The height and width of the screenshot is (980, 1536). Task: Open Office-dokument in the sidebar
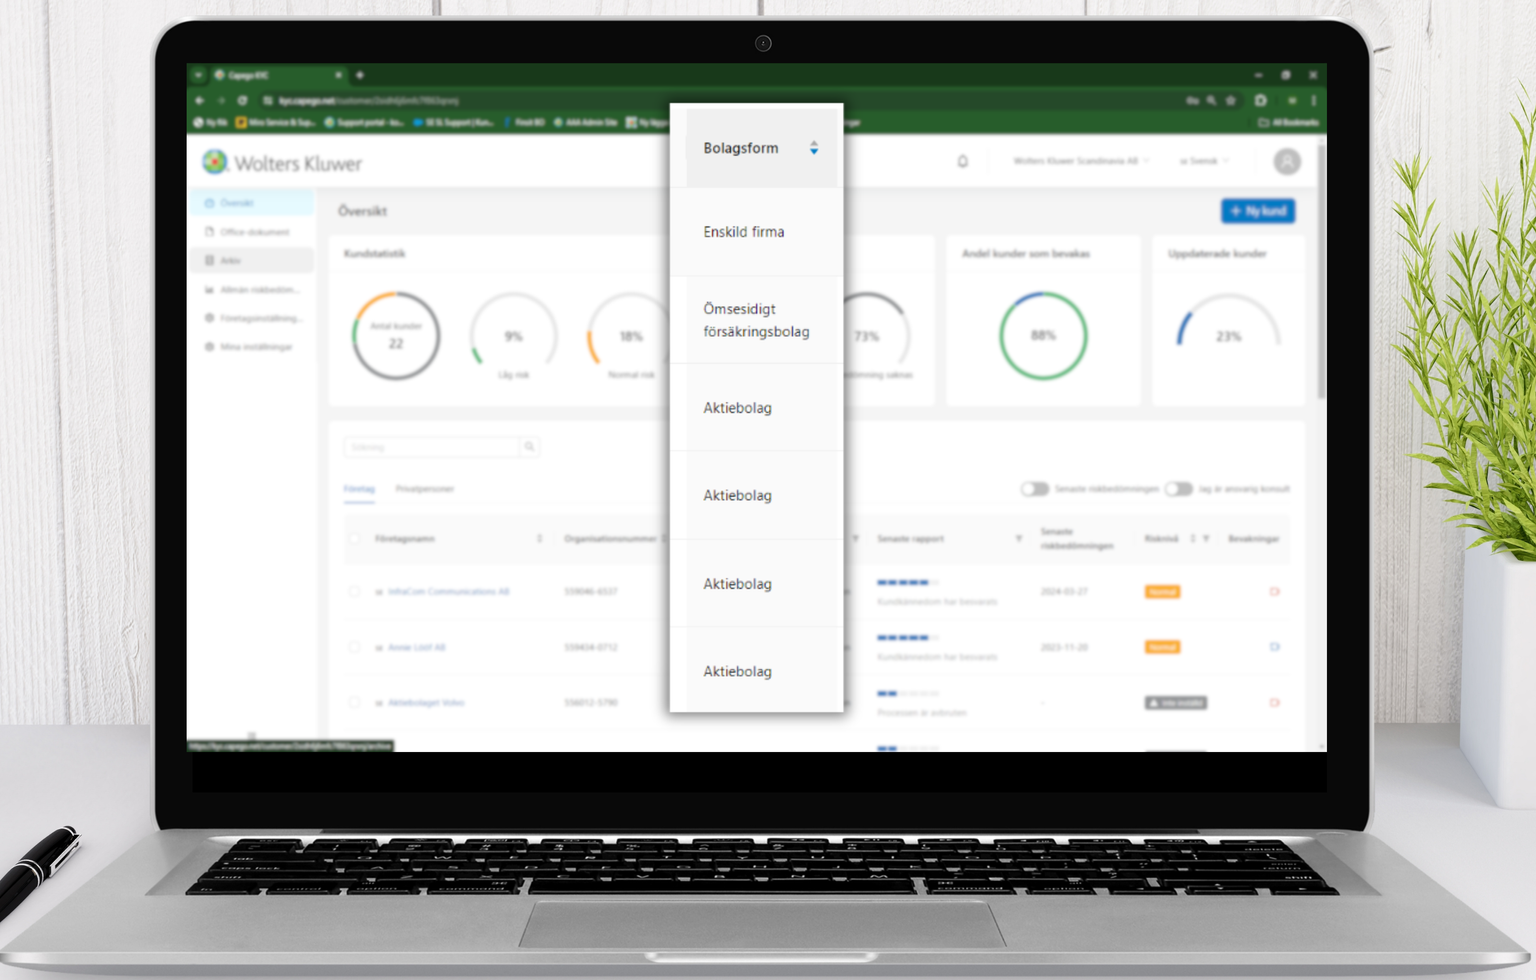254,232
